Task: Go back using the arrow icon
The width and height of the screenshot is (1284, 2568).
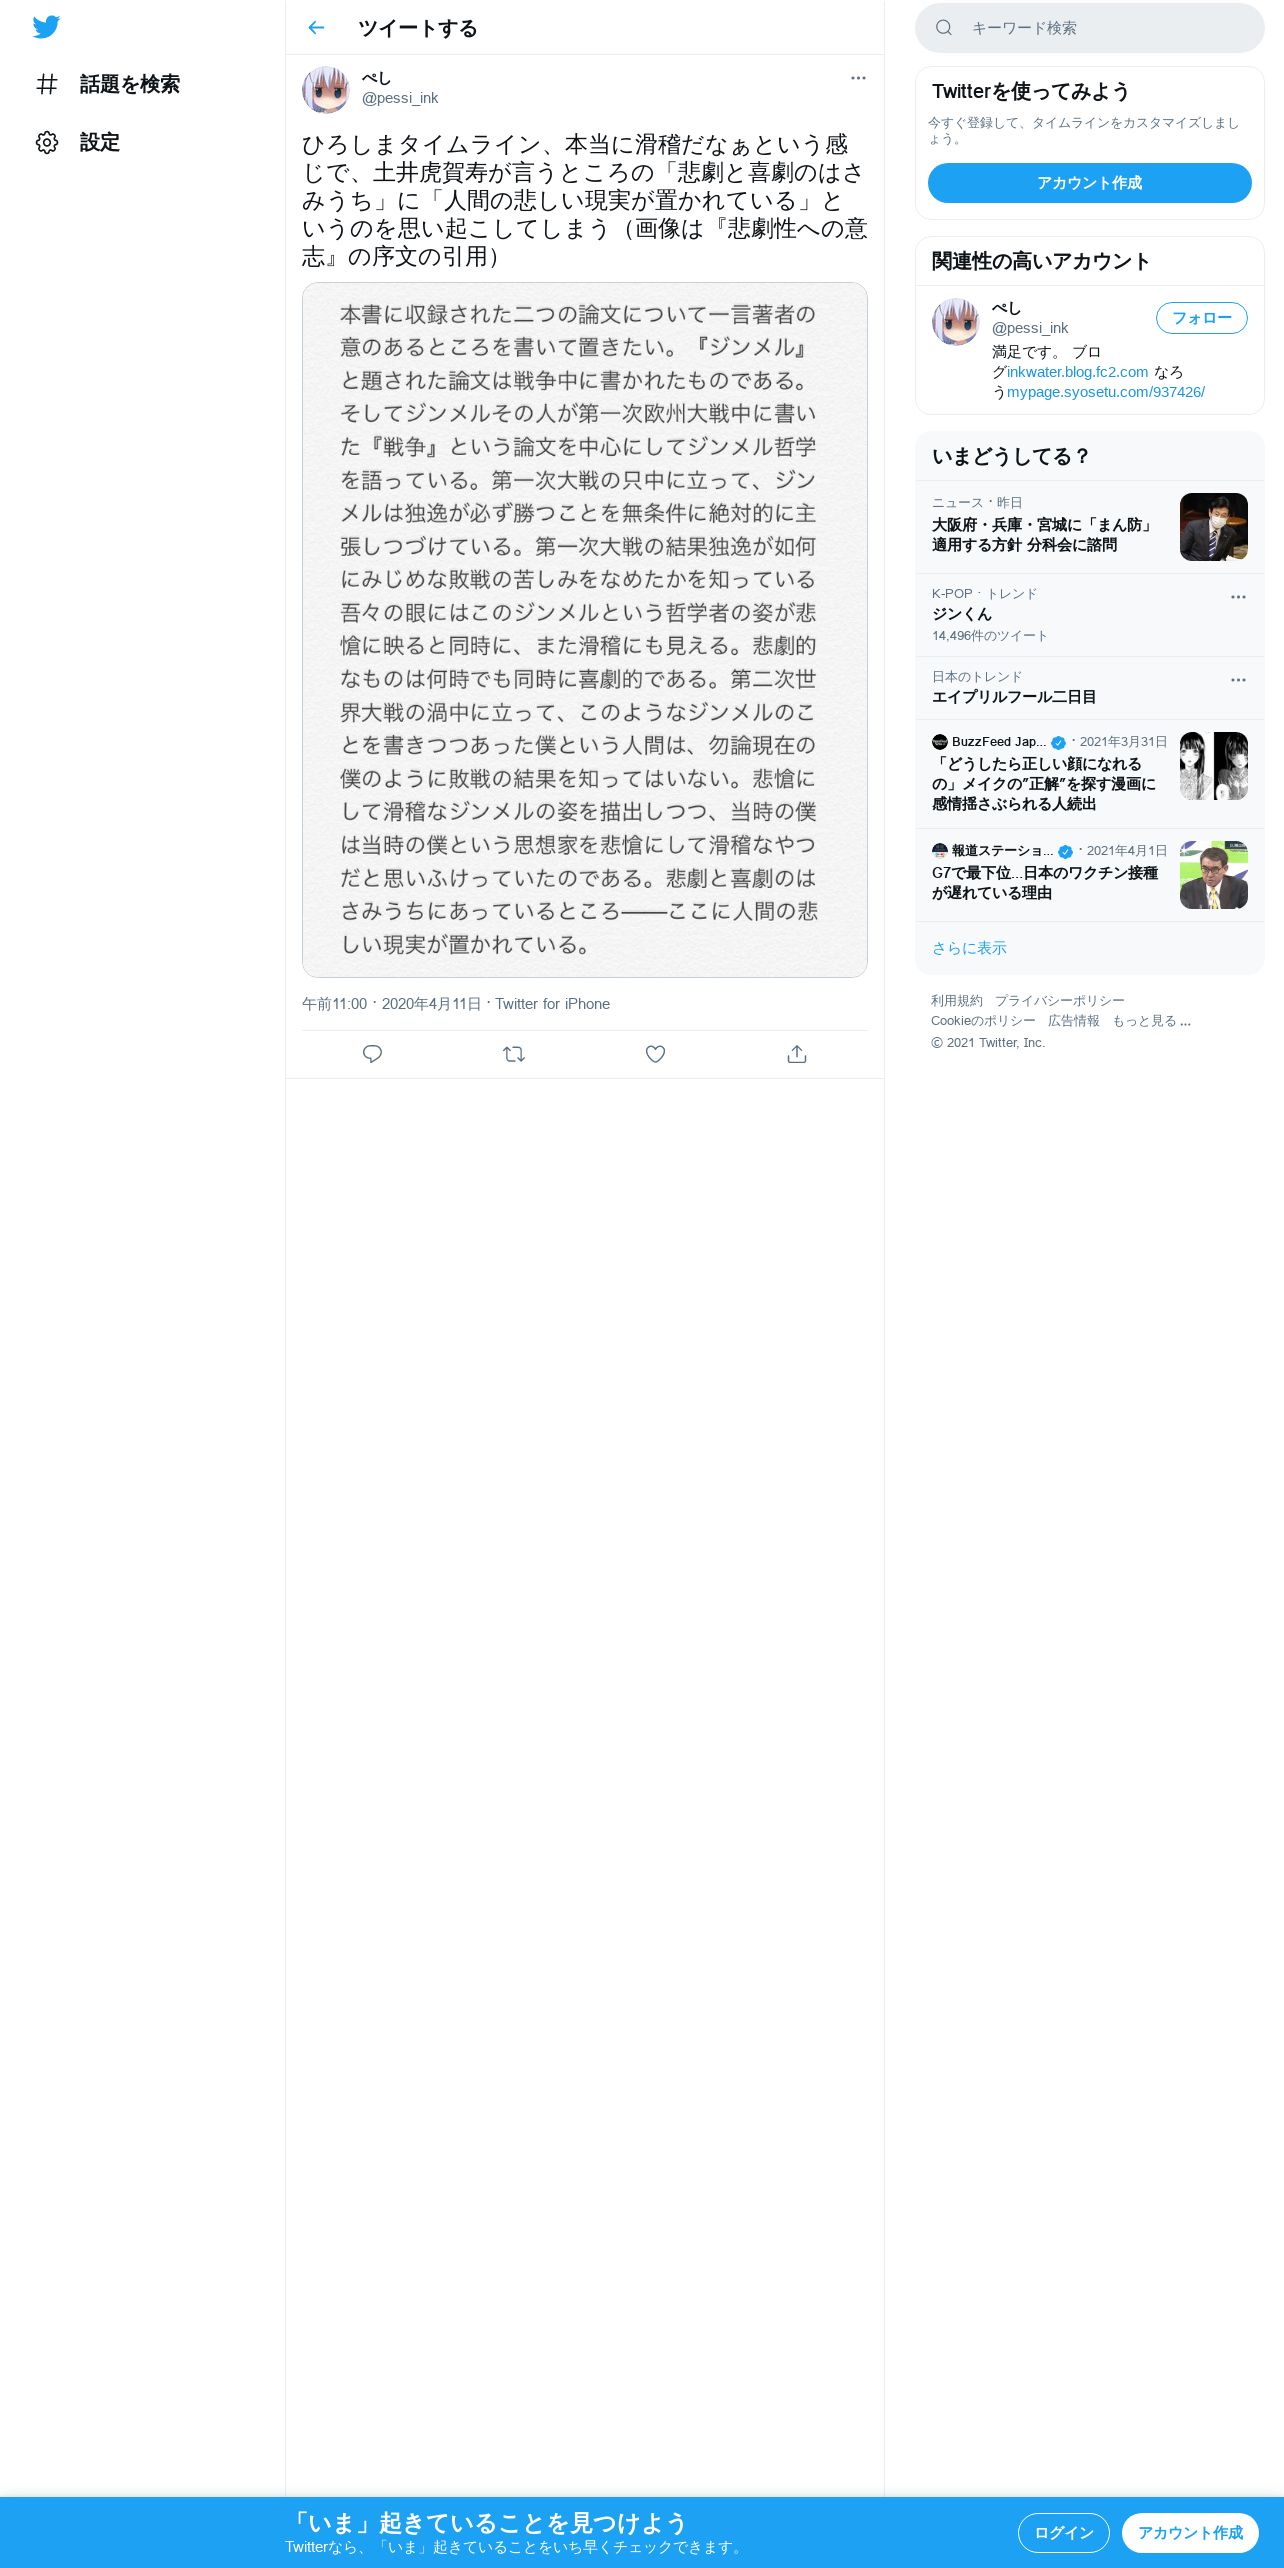Action: (x=316, y=28)
